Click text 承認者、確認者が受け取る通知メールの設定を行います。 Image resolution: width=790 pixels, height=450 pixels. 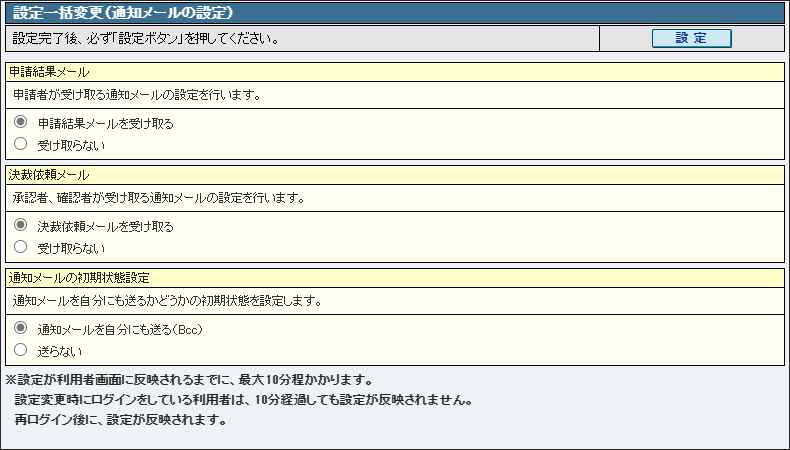159,198
